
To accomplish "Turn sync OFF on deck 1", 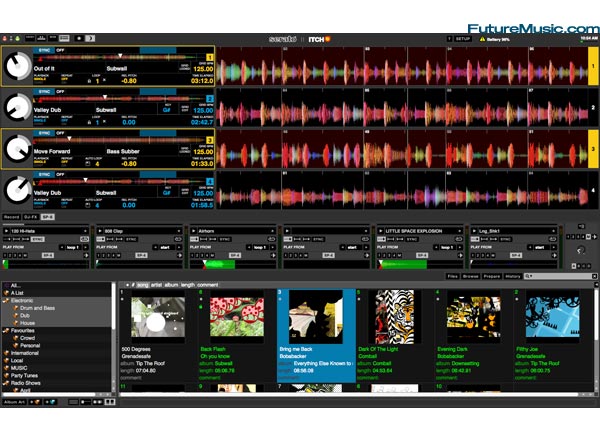I will click(x=60, y=50).
